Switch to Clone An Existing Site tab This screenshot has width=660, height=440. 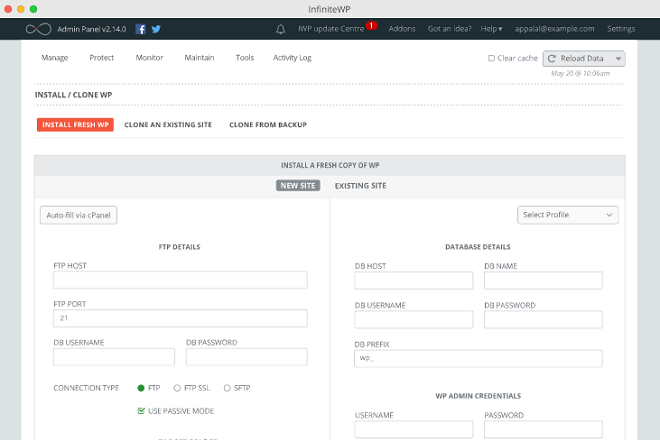coord(168,125)
